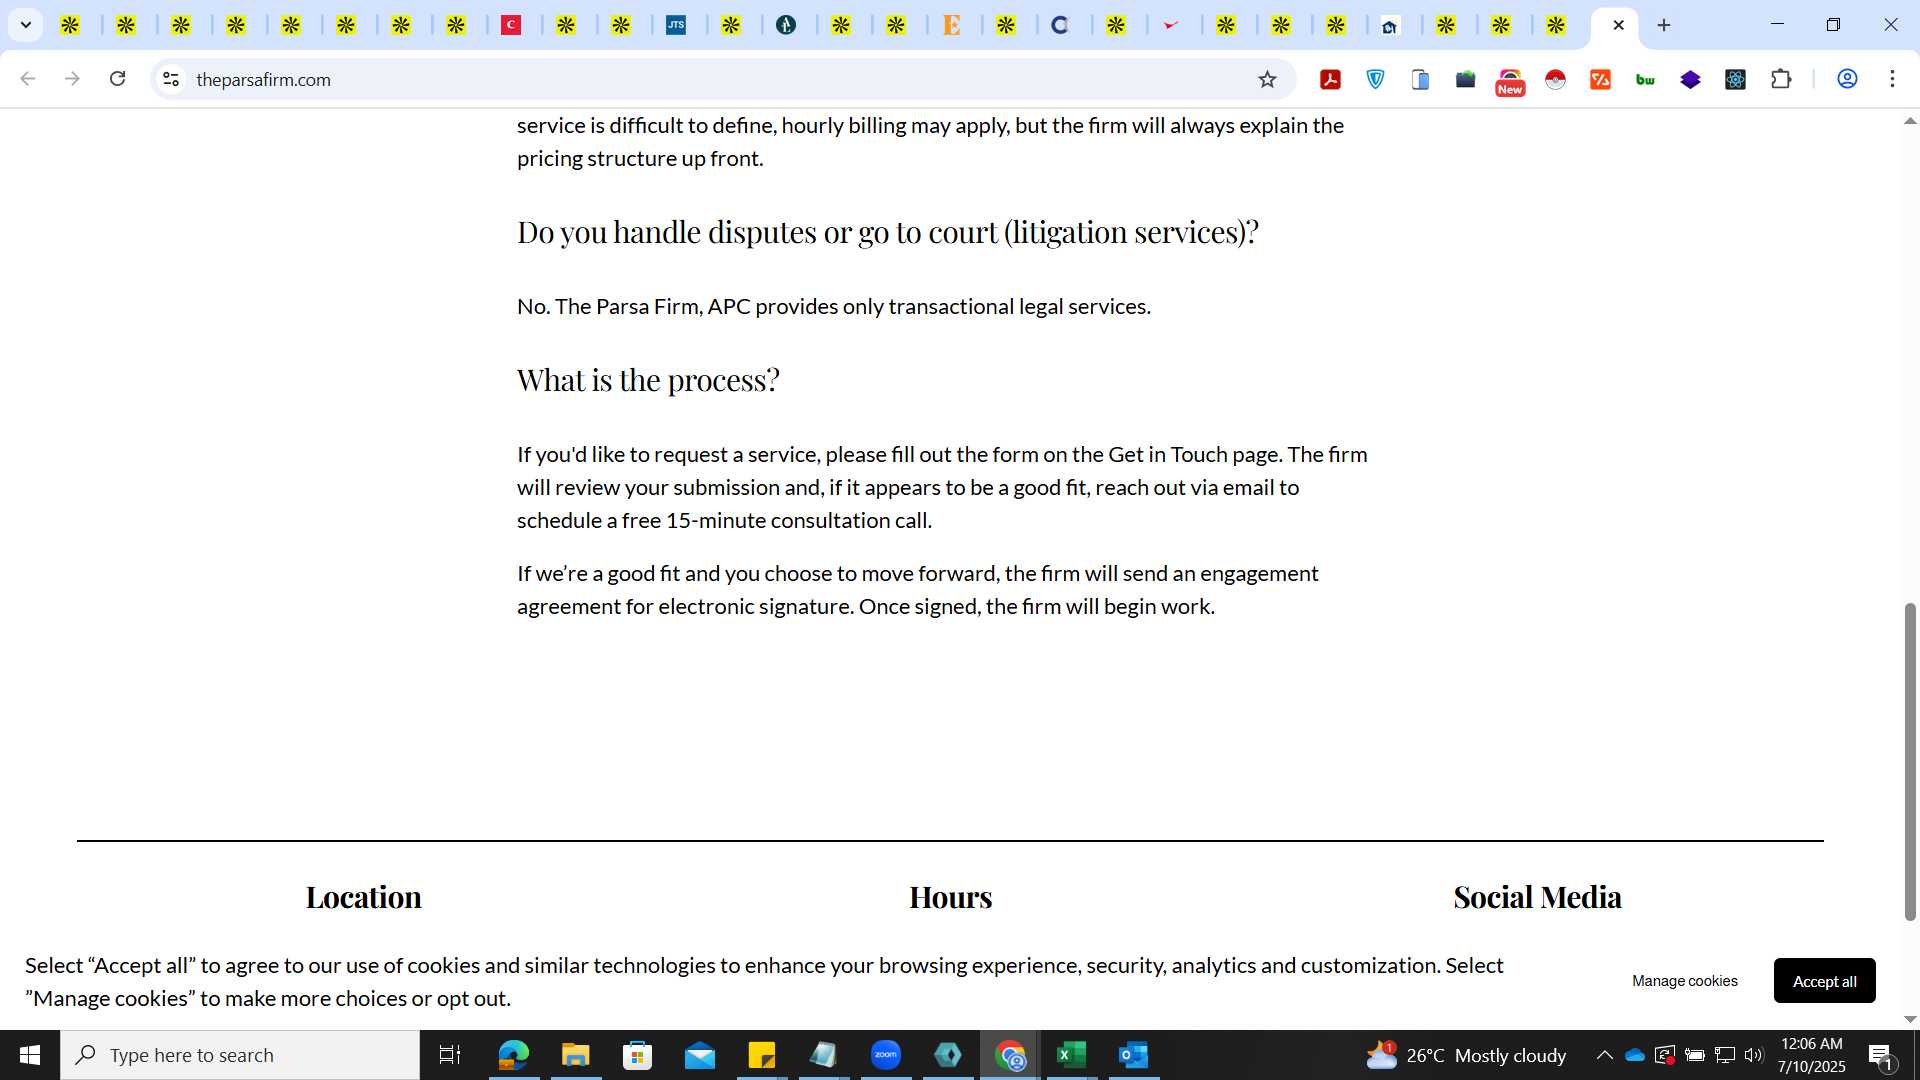The width and height of the screenshot is (1920, 1080).
Task: Open the blue shield extension
Action: (x=1376, y=79)
